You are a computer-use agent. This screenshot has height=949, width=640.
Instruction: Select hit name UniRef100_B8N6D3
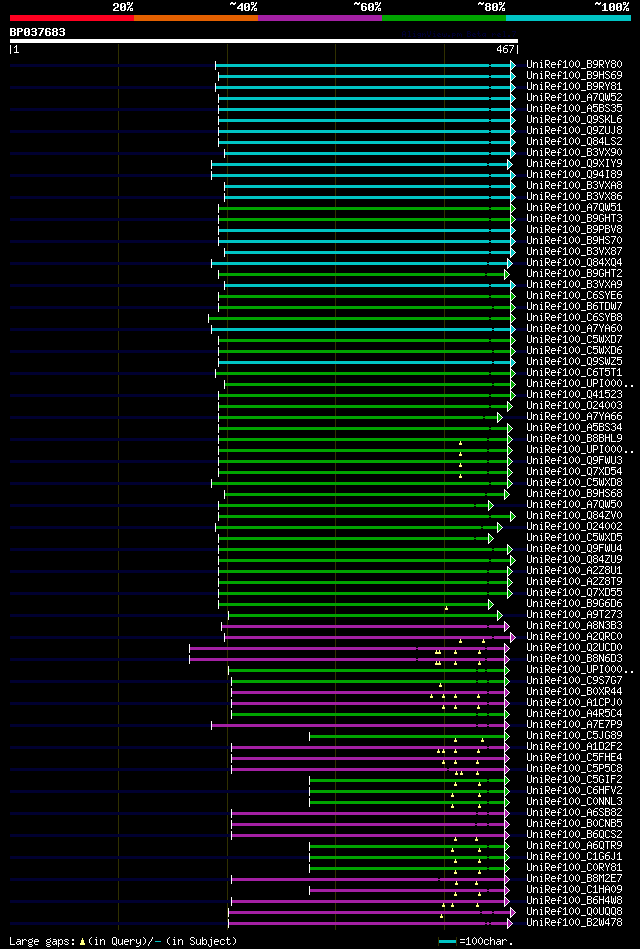point(574,658)
